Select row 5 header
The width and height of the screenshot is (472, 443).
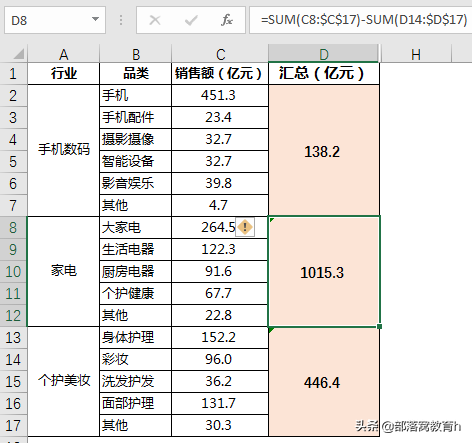pos(13,162)
